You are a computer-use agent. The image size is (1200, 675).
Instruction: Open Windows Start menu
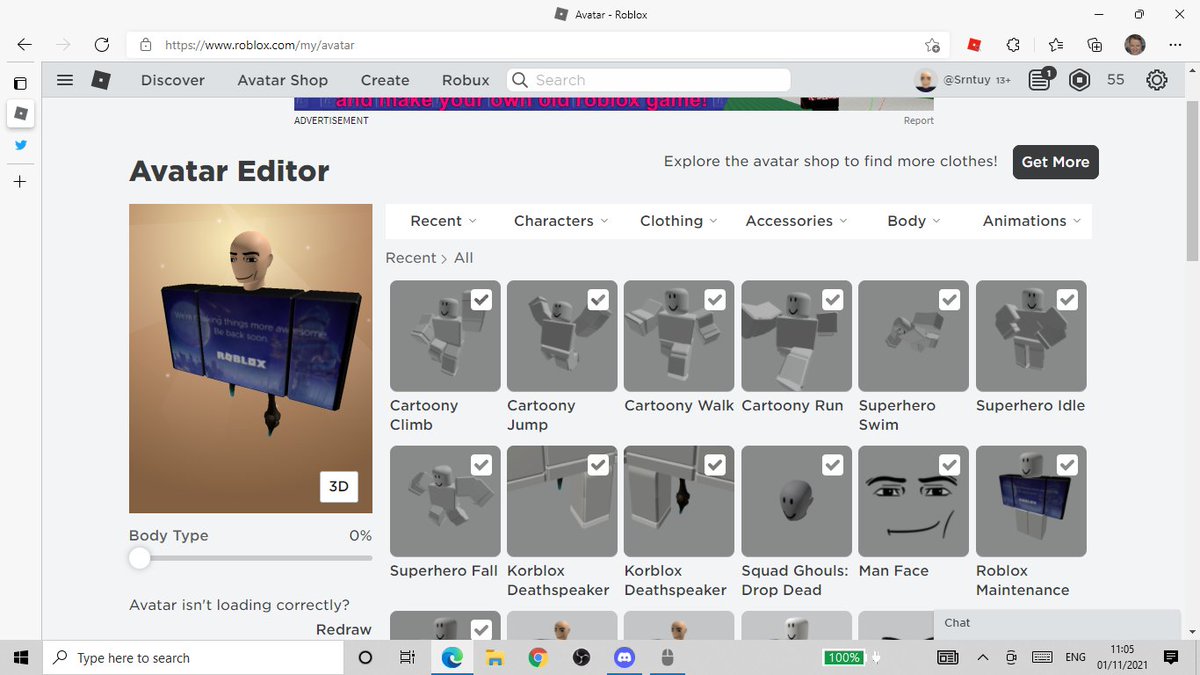pos(20,657)
